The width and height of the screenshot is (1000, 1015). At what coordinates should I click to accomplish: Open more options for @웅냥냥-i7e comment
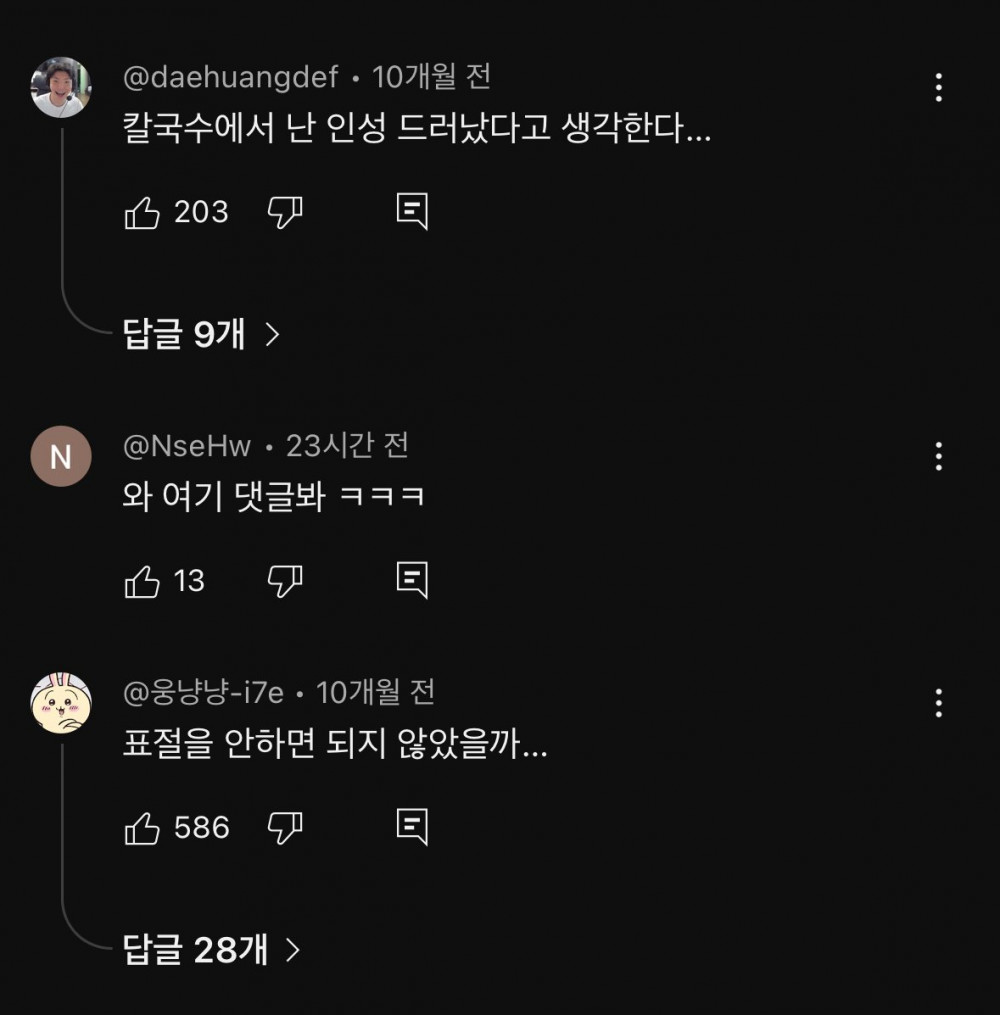coord(938,703)
